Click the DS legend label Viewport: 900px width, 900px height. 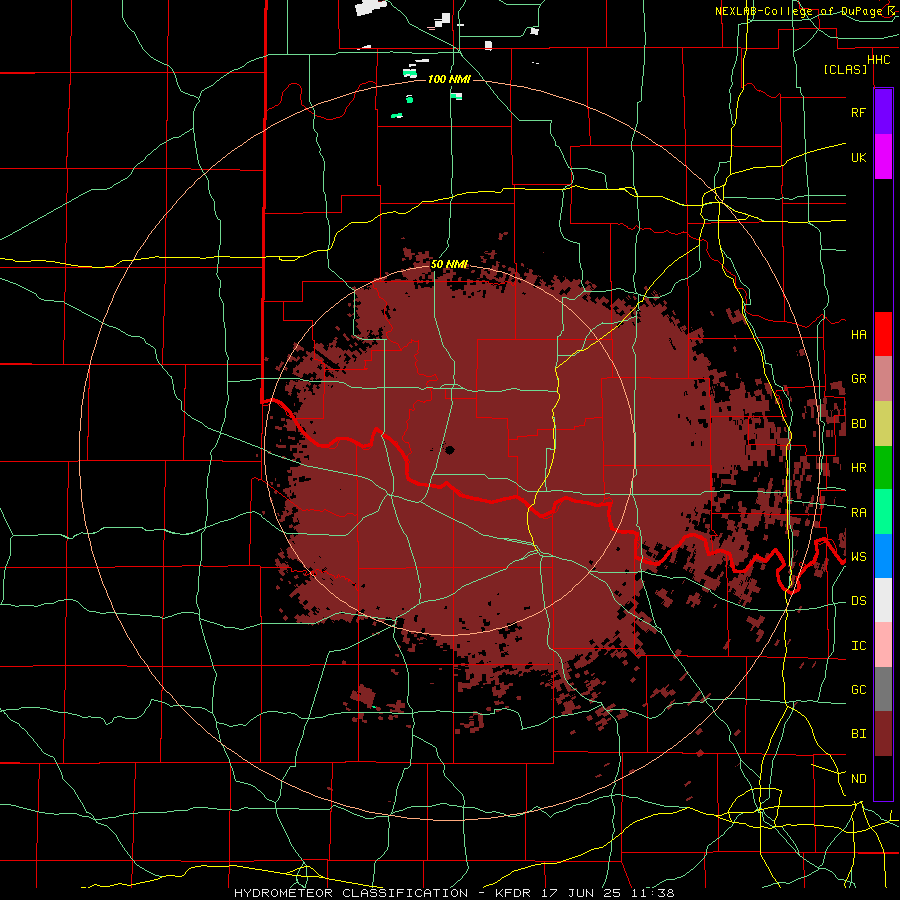pos(858,601)
